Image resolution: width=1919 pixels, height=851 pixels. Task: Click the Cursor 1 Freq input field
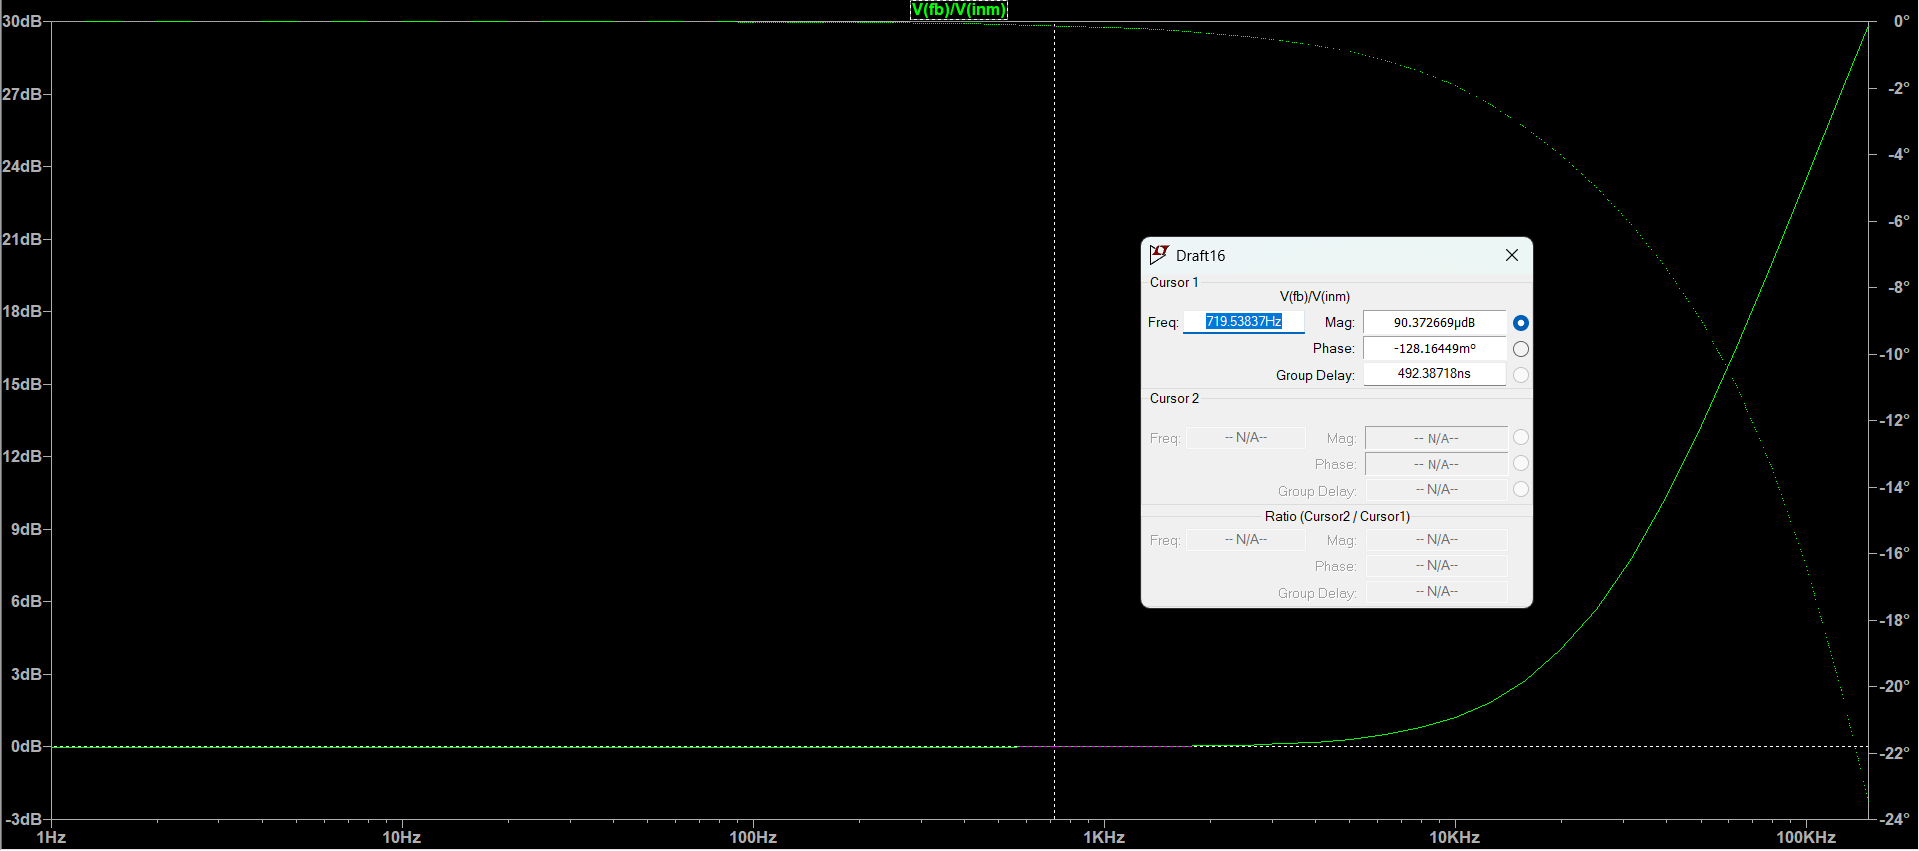pyautogui.click(x=1243, y=322)
